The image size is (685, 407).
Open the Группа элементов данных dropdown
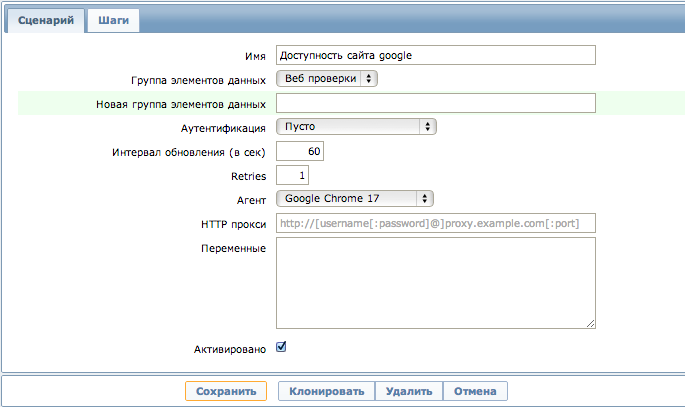click(x=327, y=79)
